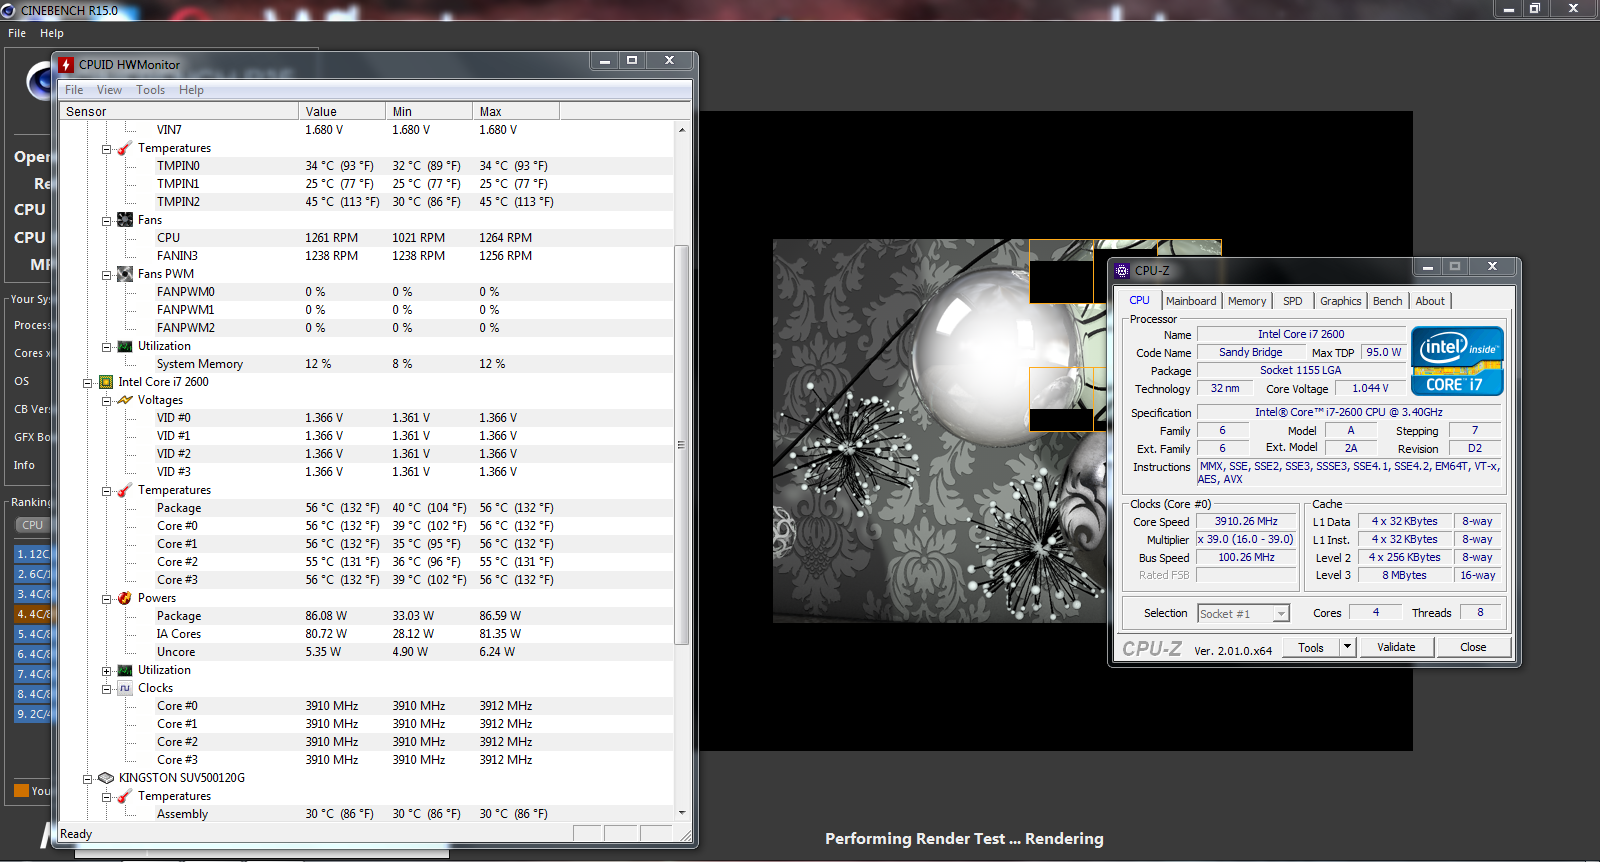Collapse the Clocks node
This screenshot has height=862, width=1600.
click(x=106, y=689)
